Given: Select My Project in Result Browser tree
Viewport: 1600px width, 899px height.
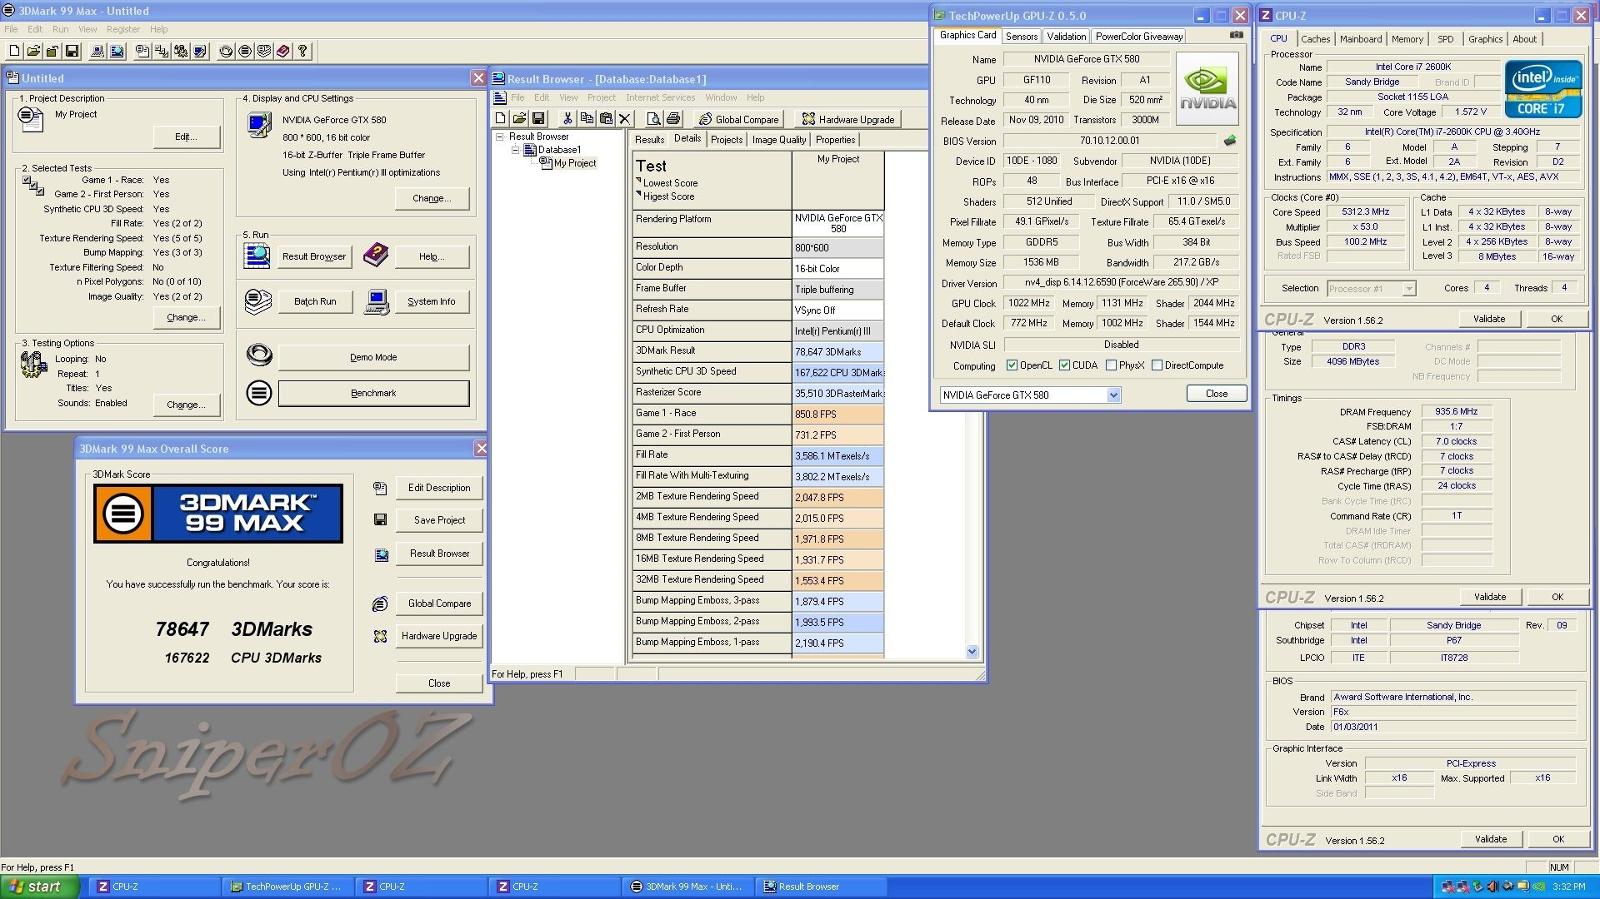Looking at the screenshot, I should click(x=575, y=163).
